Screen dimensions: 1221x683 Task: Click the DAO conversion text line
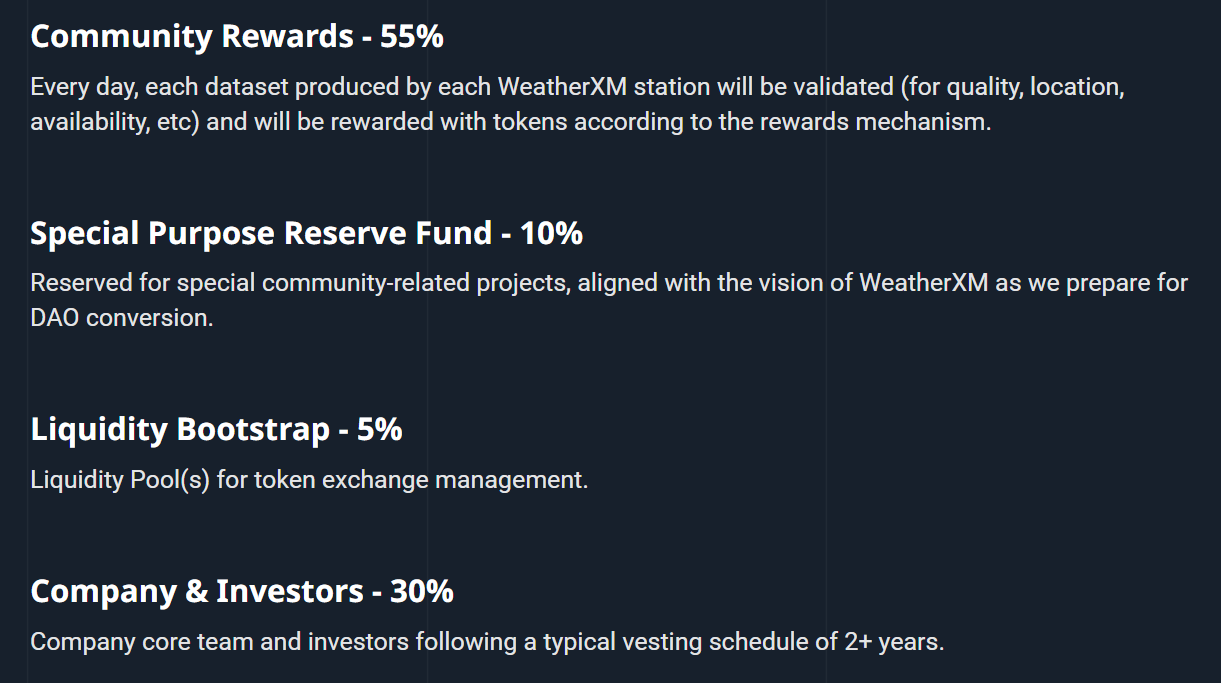(x=122, y=319)
